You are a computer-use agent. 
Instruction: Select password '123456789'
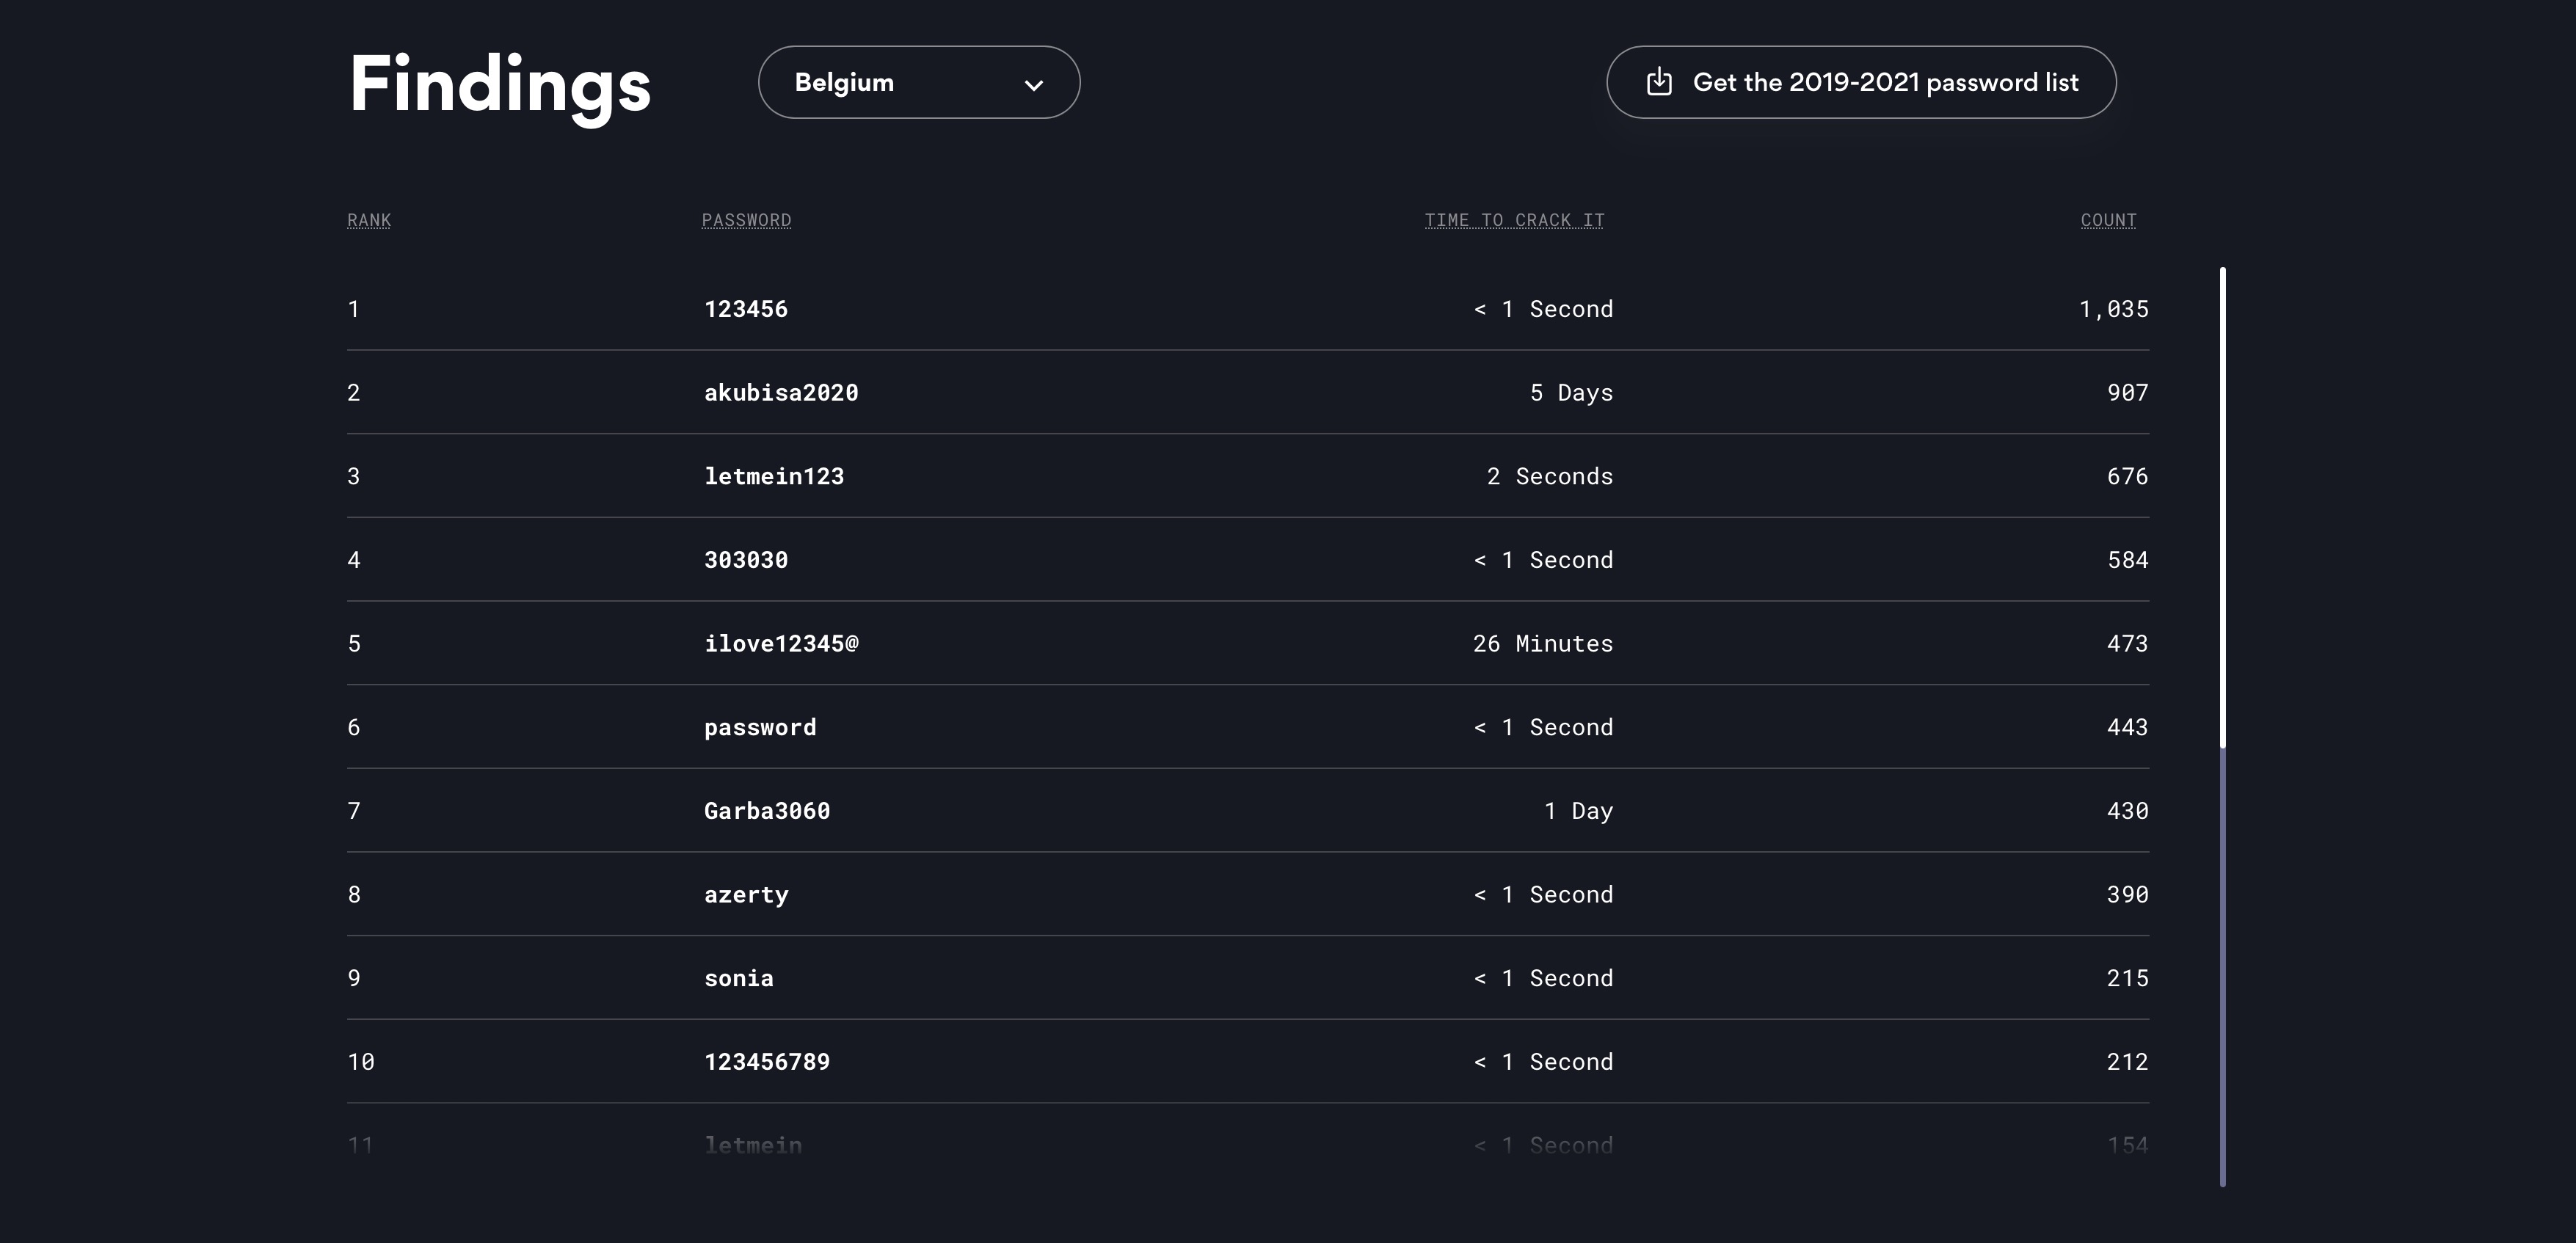pos(767,1062)
